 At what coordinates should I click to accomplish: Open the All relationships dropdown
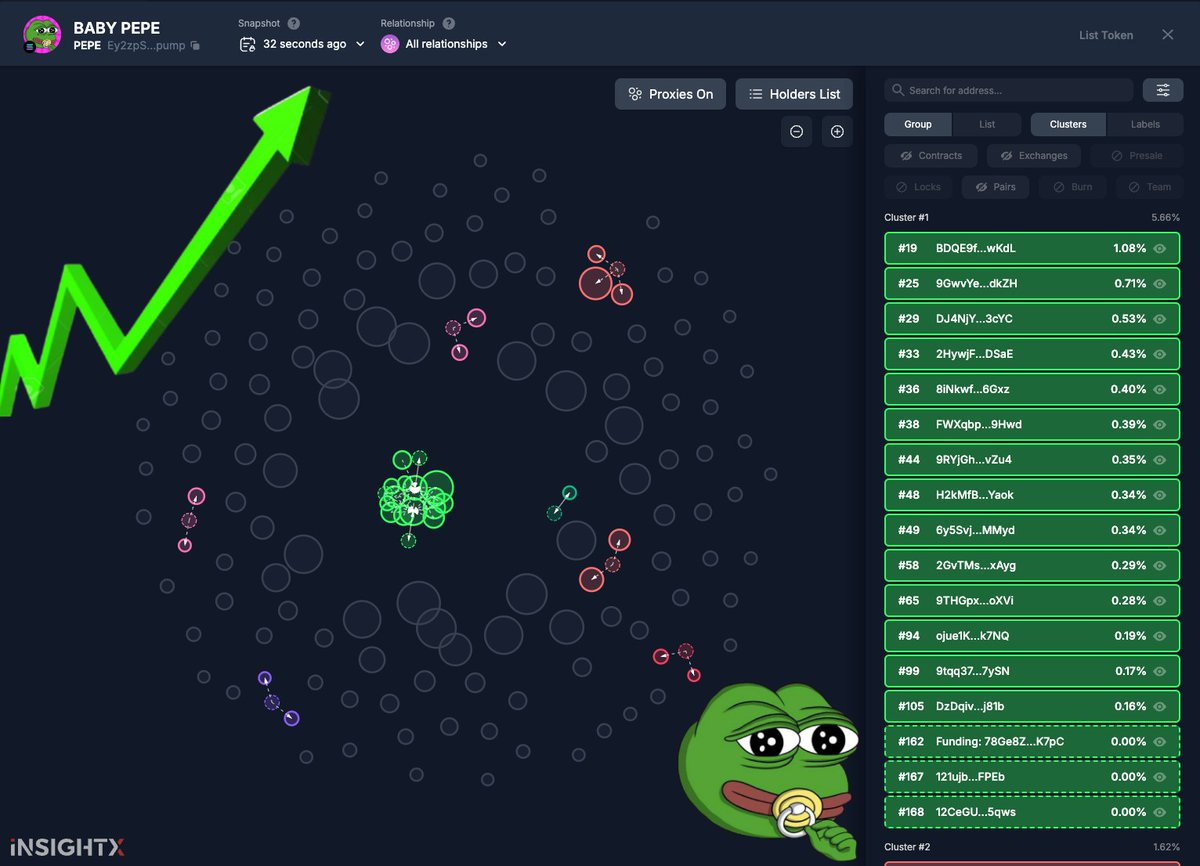[445, 44]
